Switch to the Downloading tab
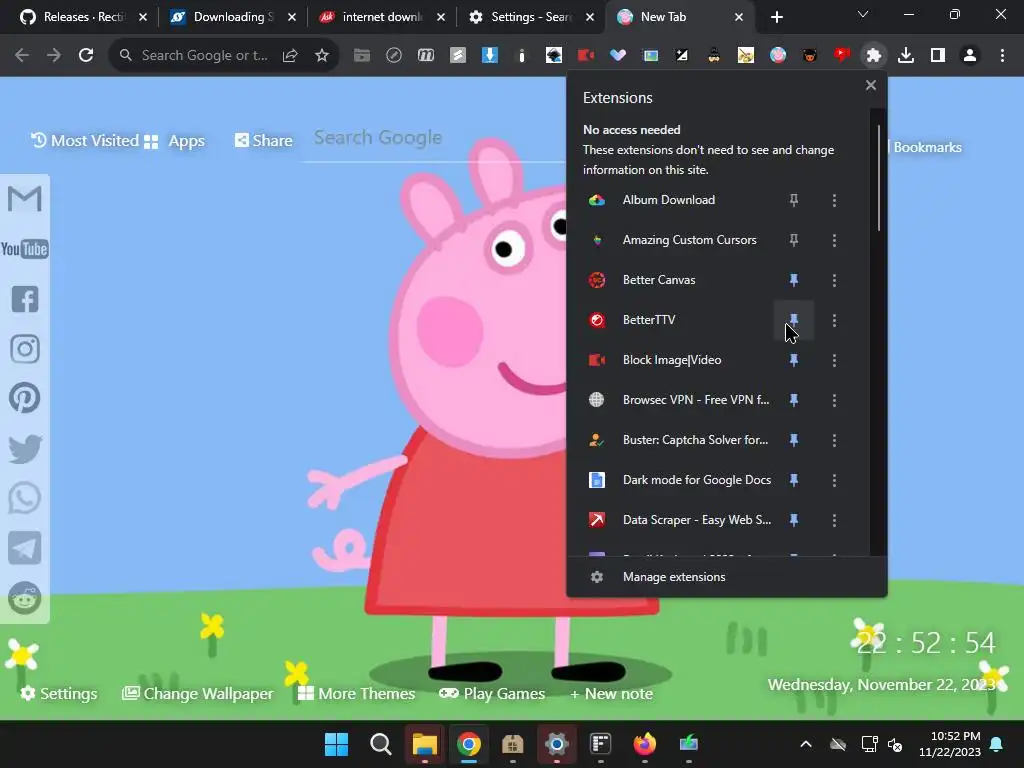 (x=232, y=17)
